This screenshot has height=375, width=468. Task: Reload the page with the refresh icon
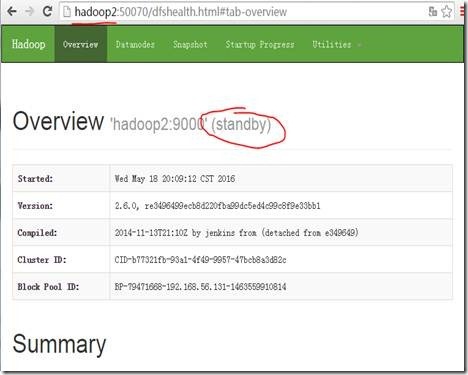pos(47,11)
